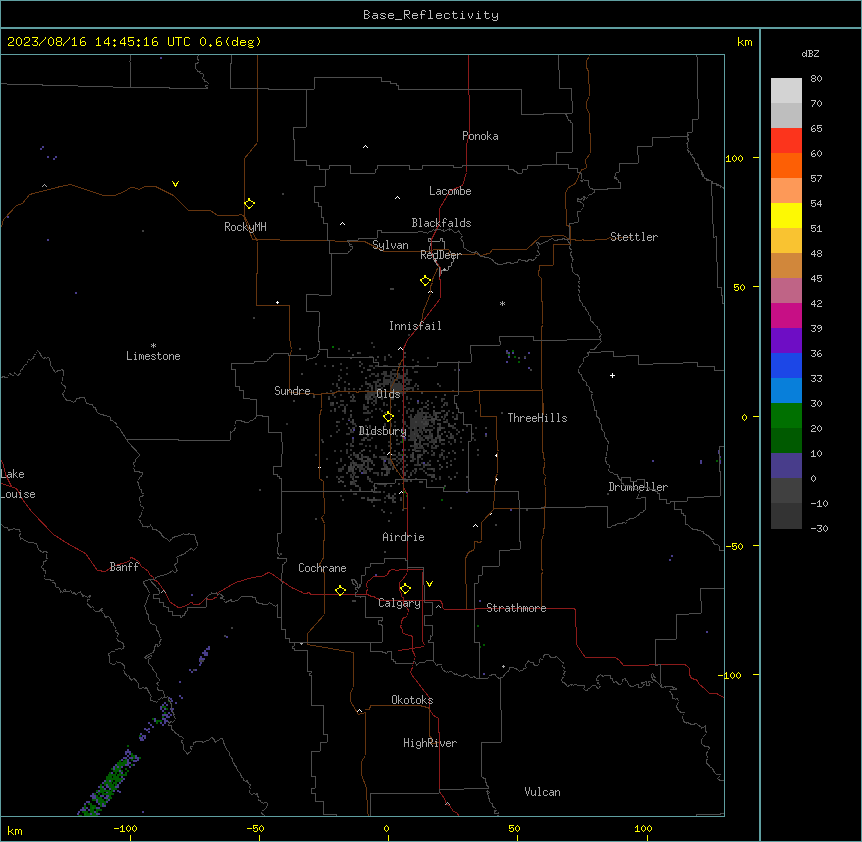Click the 100 tick on the right axis

point(734,158)
